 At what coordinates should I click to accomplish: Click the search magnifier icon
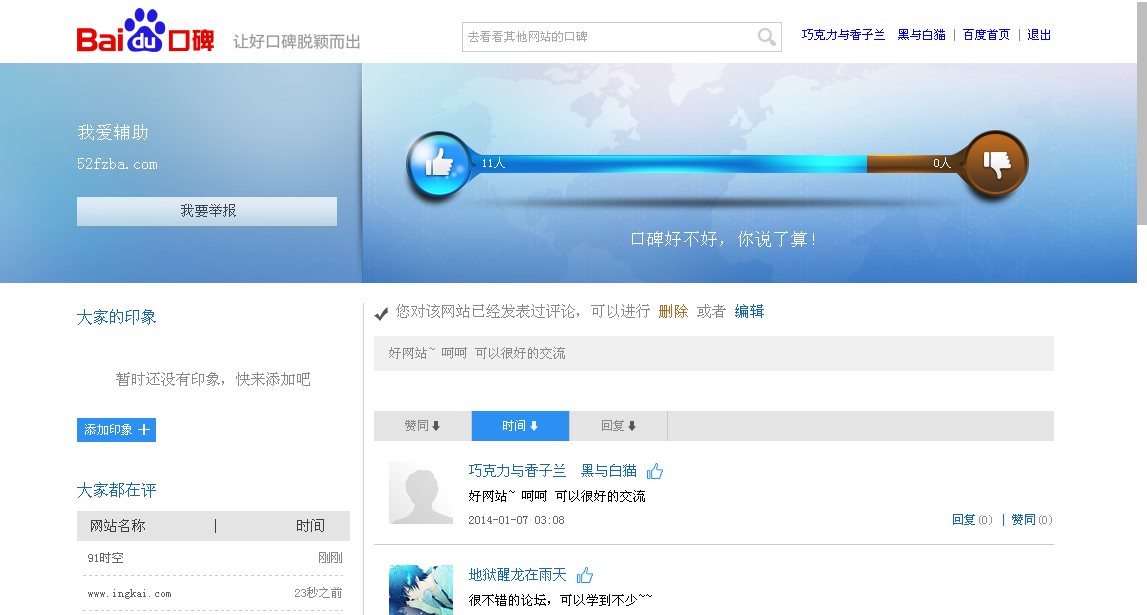766,37
